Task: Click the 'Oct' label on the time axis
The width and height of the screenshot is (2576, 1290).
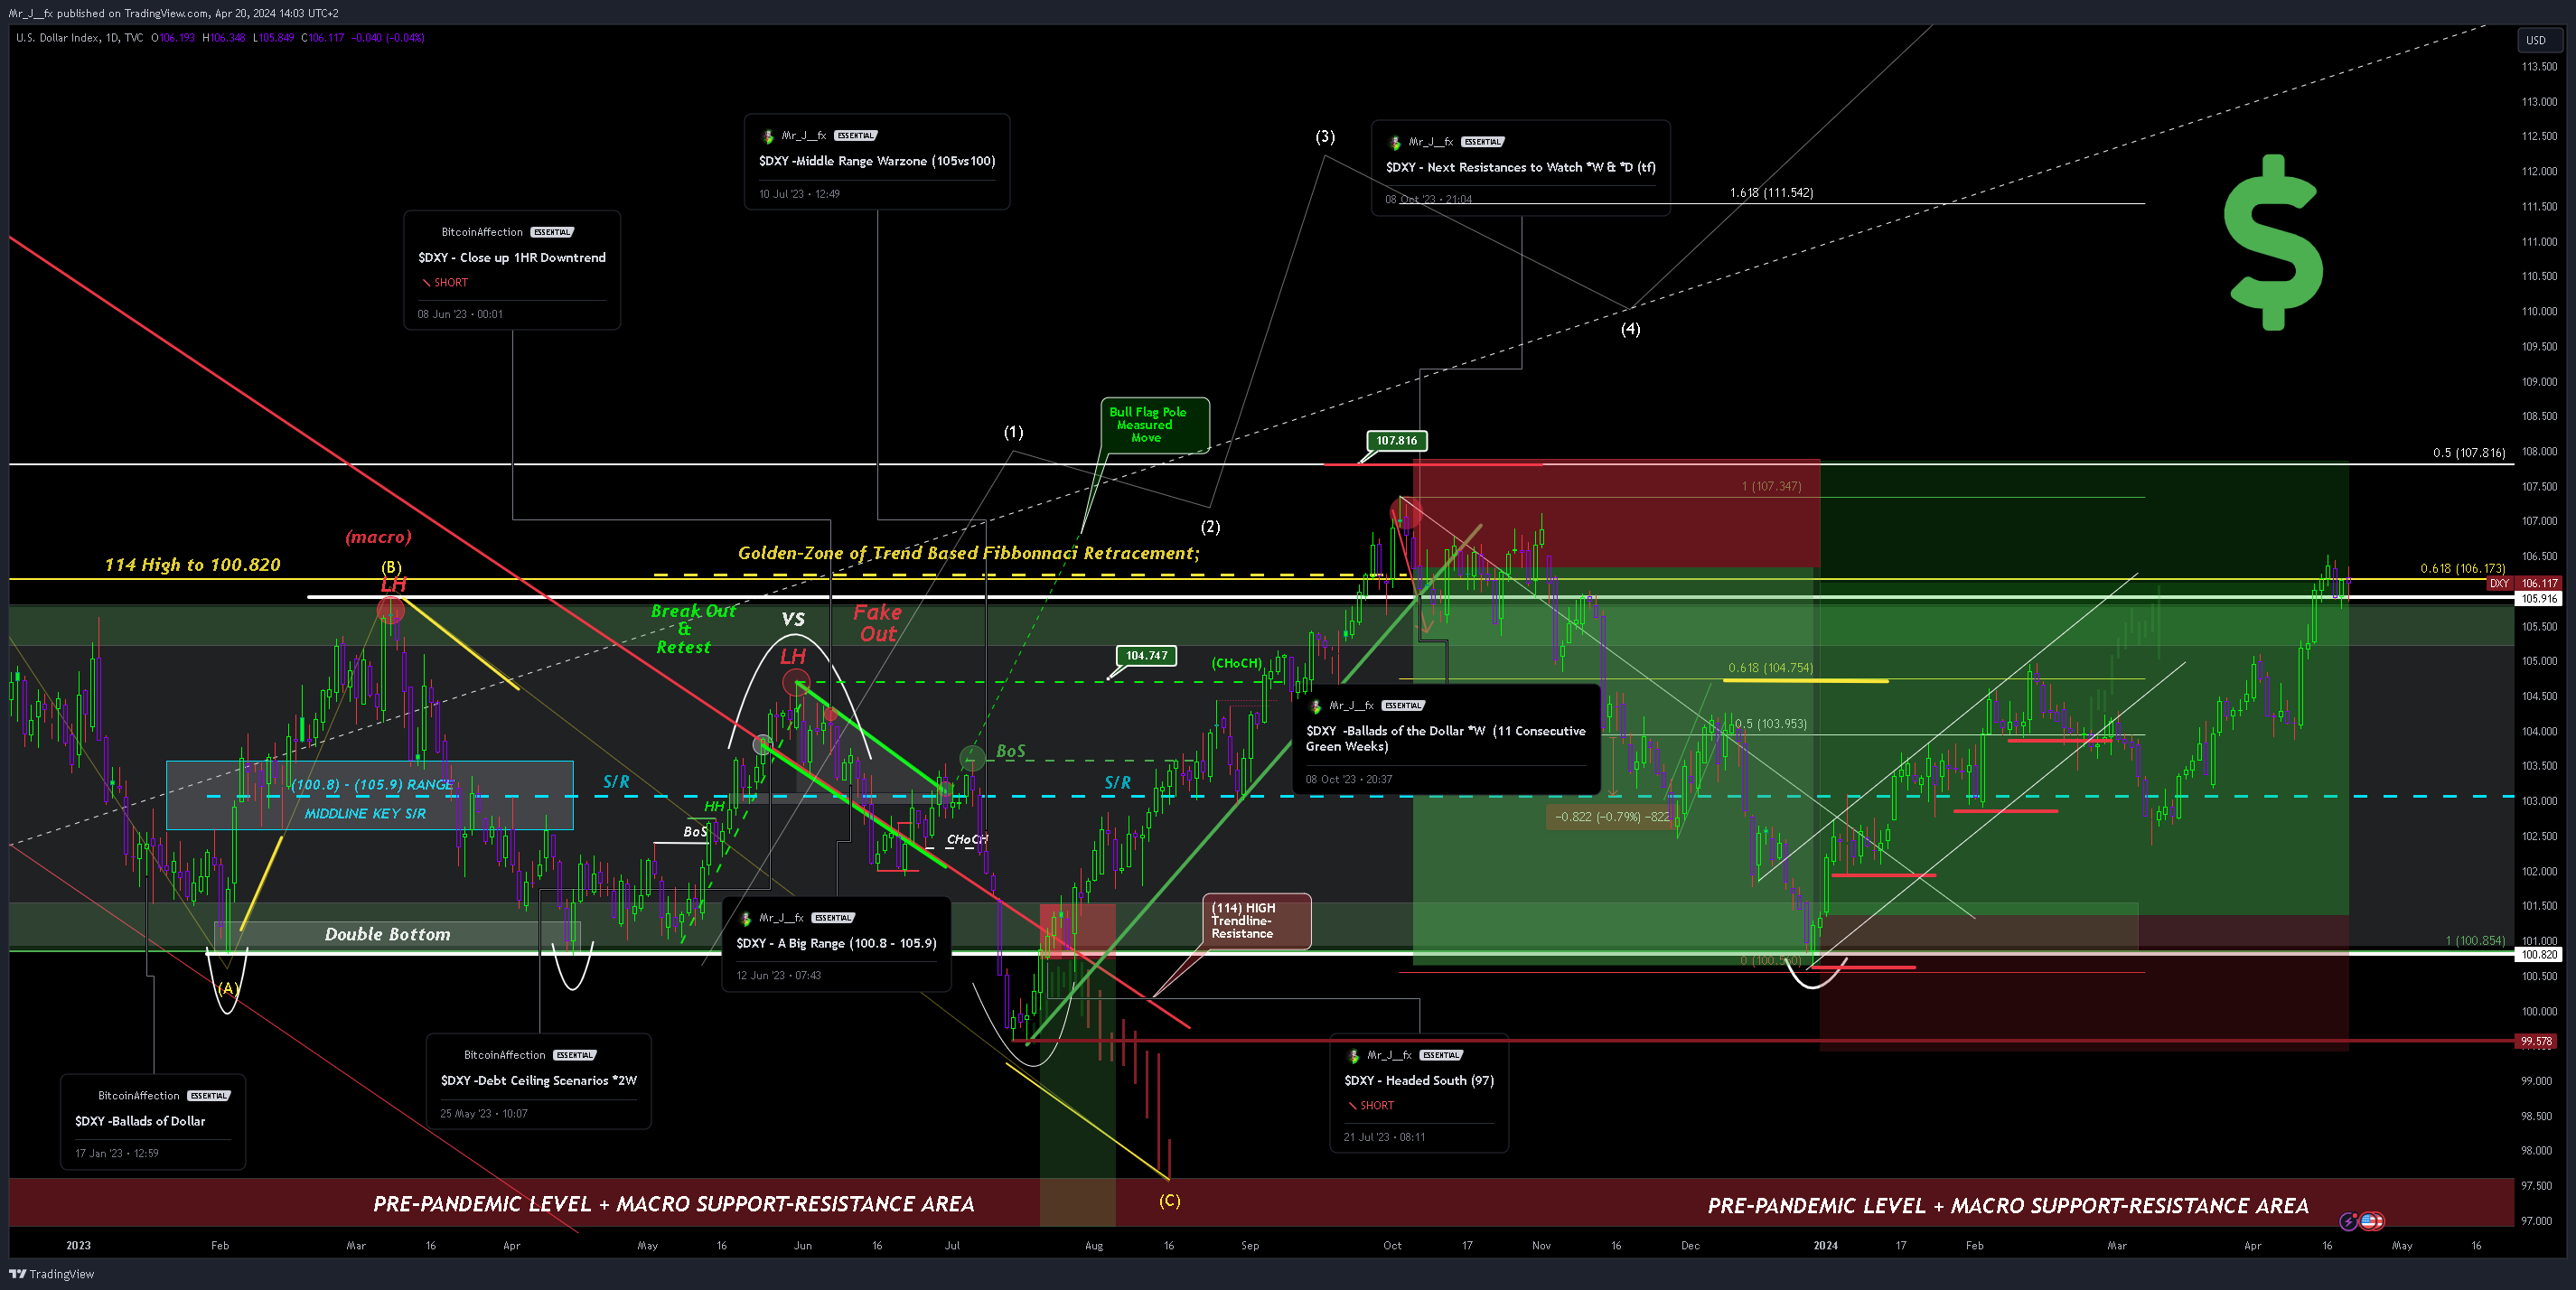Action: 1392,1246
